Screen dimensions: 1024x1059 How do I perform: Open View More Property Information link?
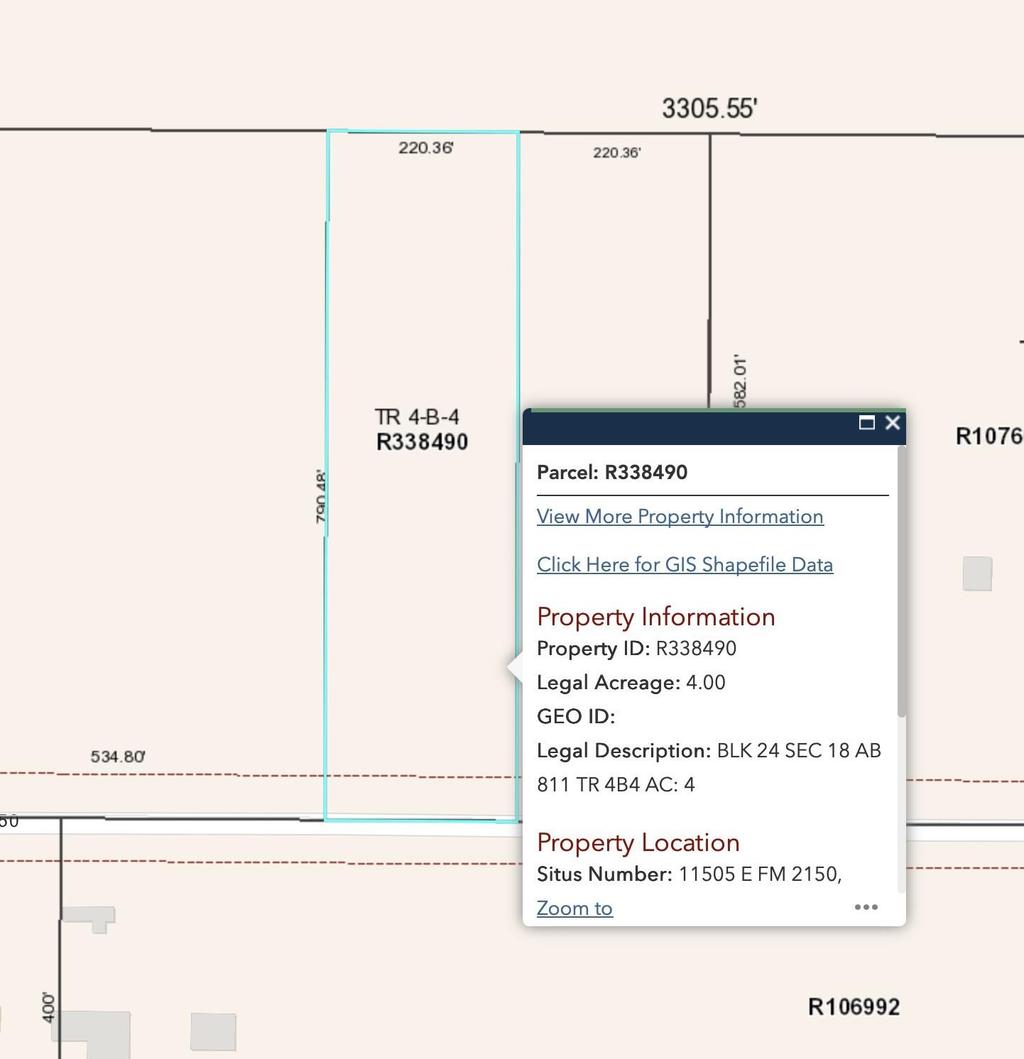[x=680, y=516]
